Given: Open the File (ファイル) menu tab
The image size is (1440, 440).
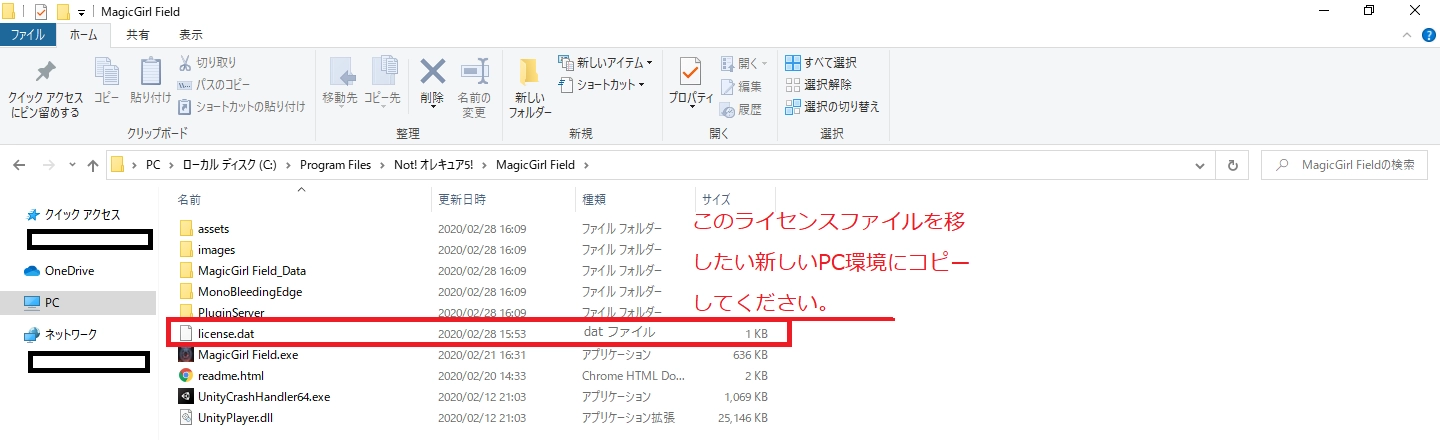Looking at the screenshot, I should pyautogui.click(x=27, y=35).
